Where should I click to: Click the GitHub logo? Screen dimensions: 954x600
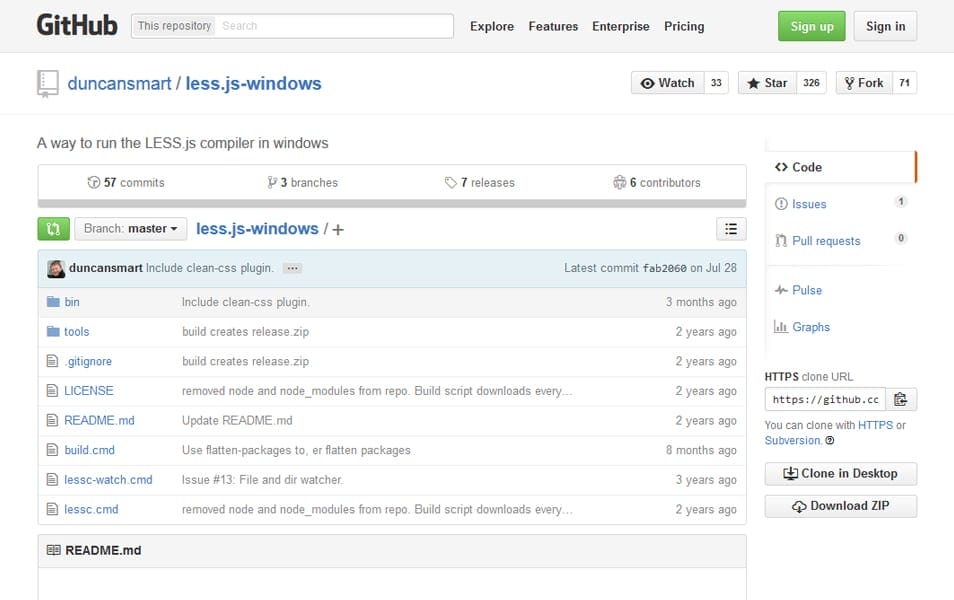tap(77, 26)
